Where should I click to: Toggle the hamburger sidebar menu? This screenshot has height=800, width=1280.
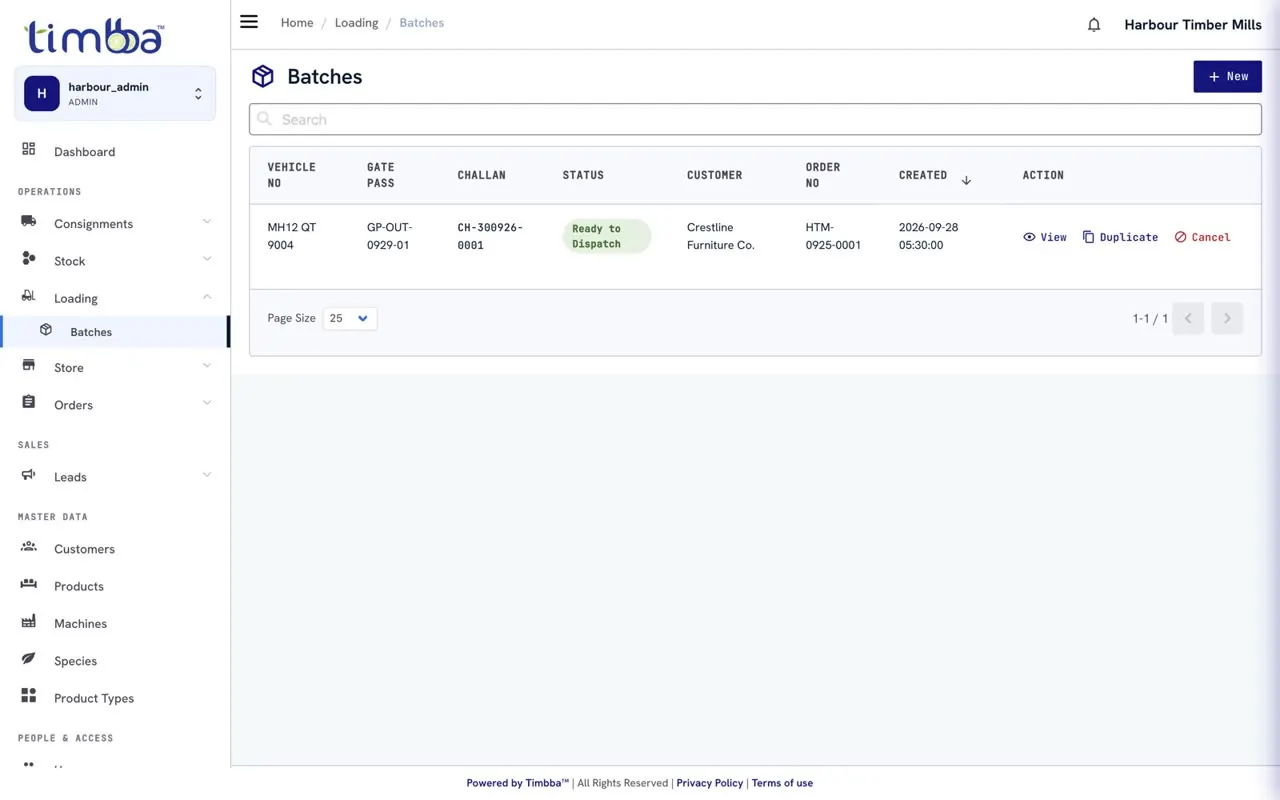click(249, 22)
